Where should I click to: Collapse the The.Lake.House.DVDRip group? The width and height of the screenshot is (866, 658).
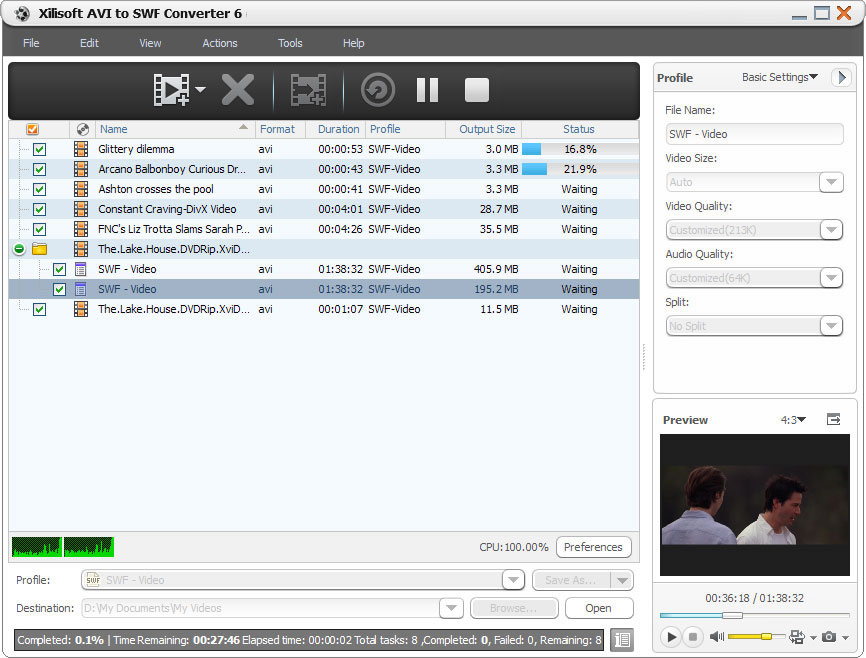point(18,249)
